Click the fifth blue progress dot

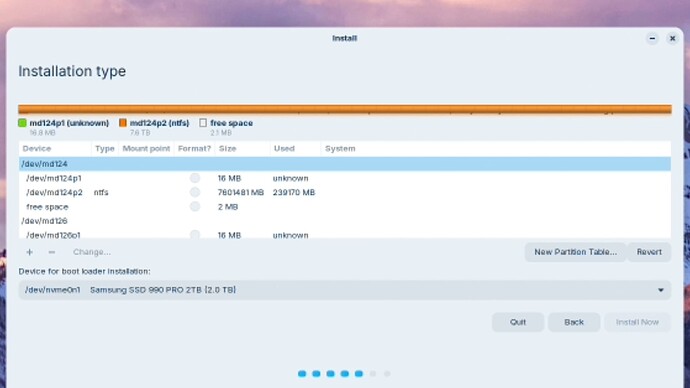(x=359, y=373)
